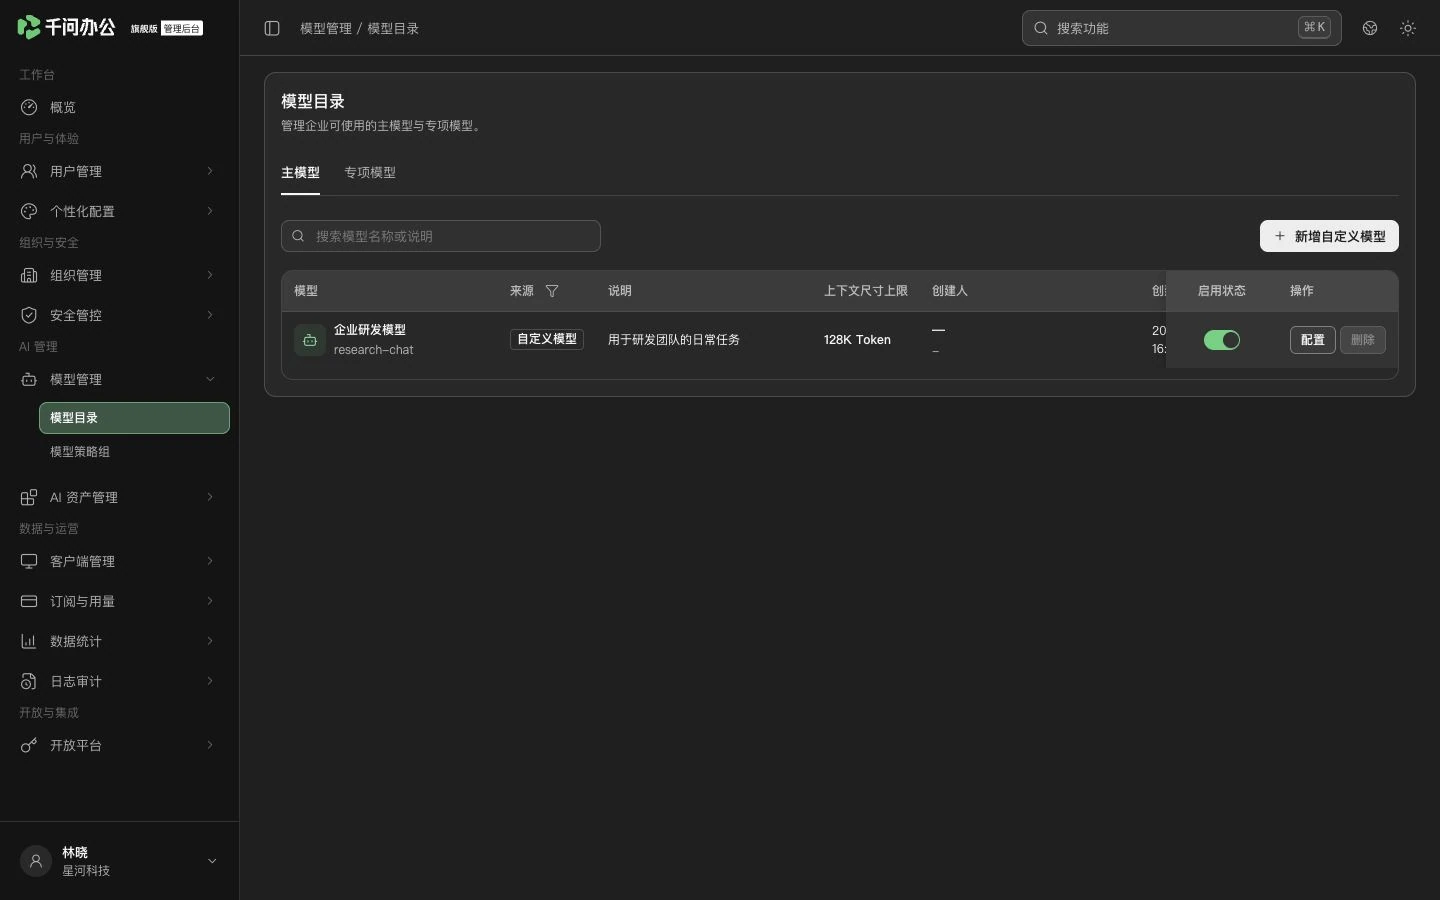The width and height of the screenshot is (1440, 900).
Task: Click 模型管理 breadcrumb link
Action: 326,28
